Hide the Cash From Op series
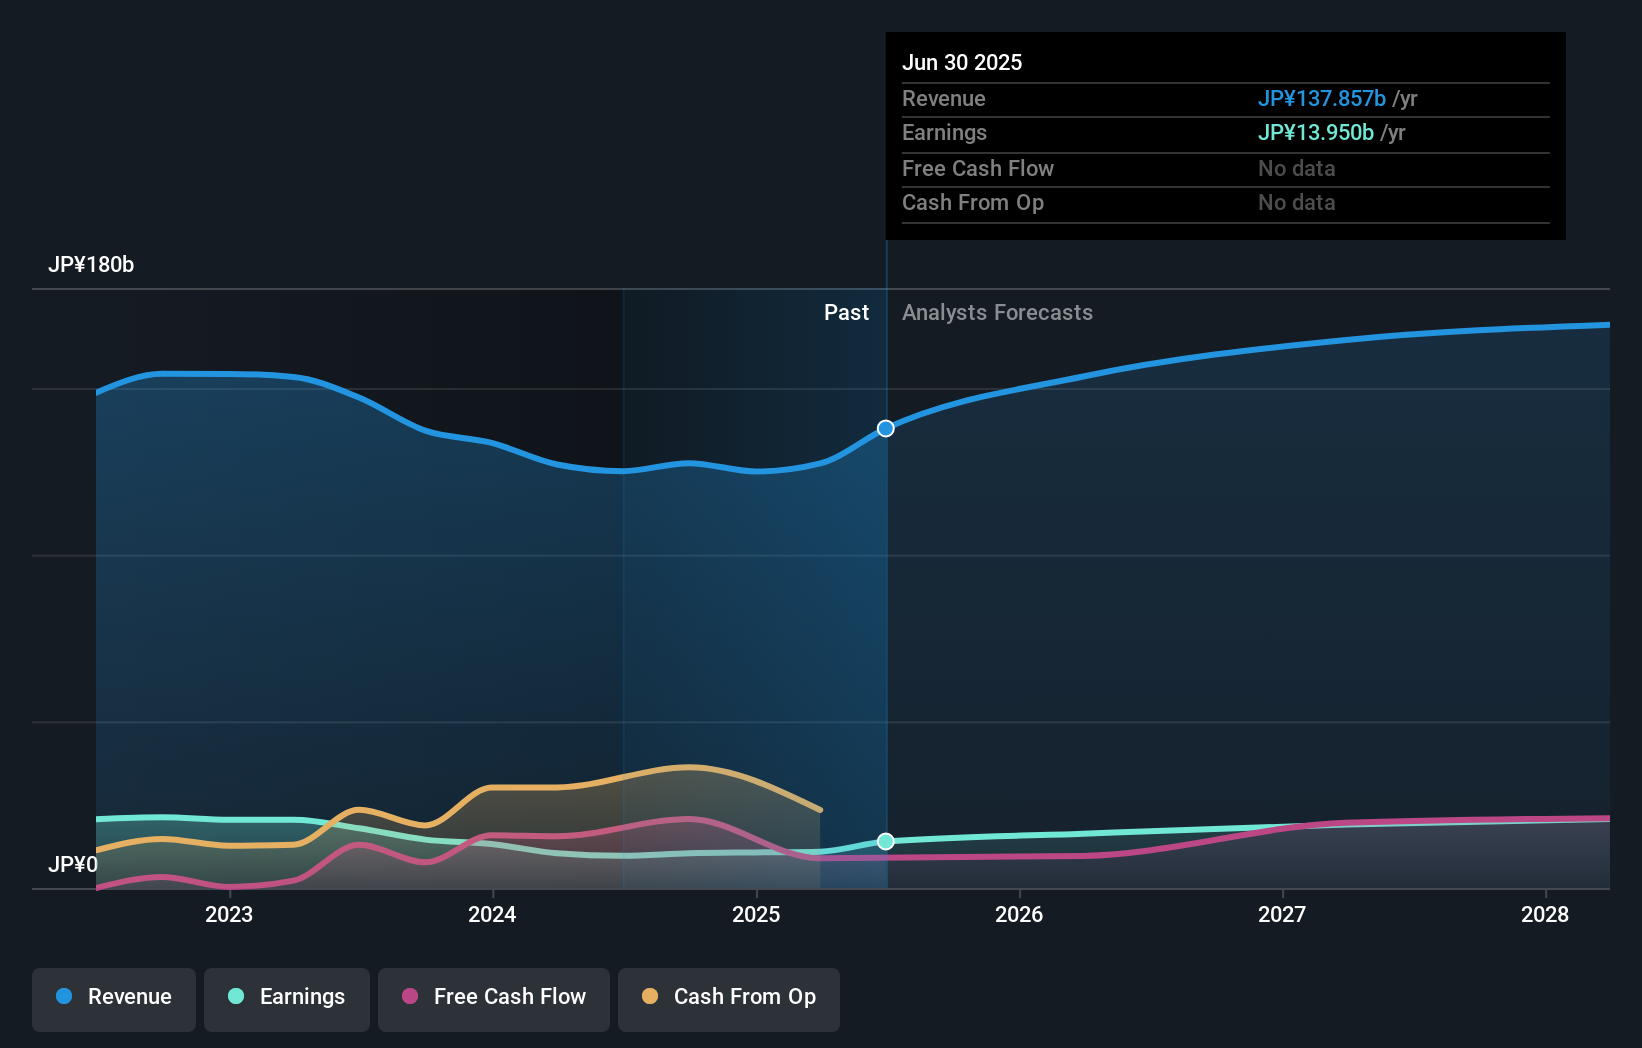 pyautogui.click(x=728, y=997)
